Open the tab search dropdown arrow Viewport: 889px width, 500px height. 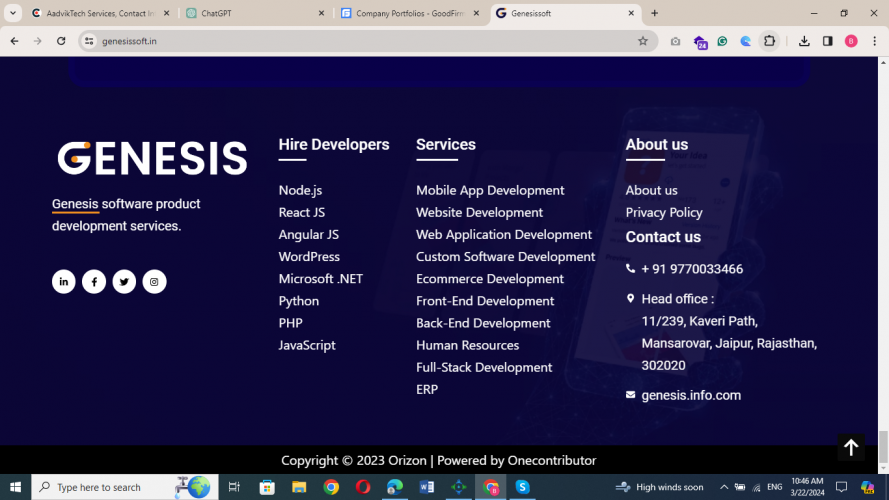pyautogui.click(x=12, y=13)
